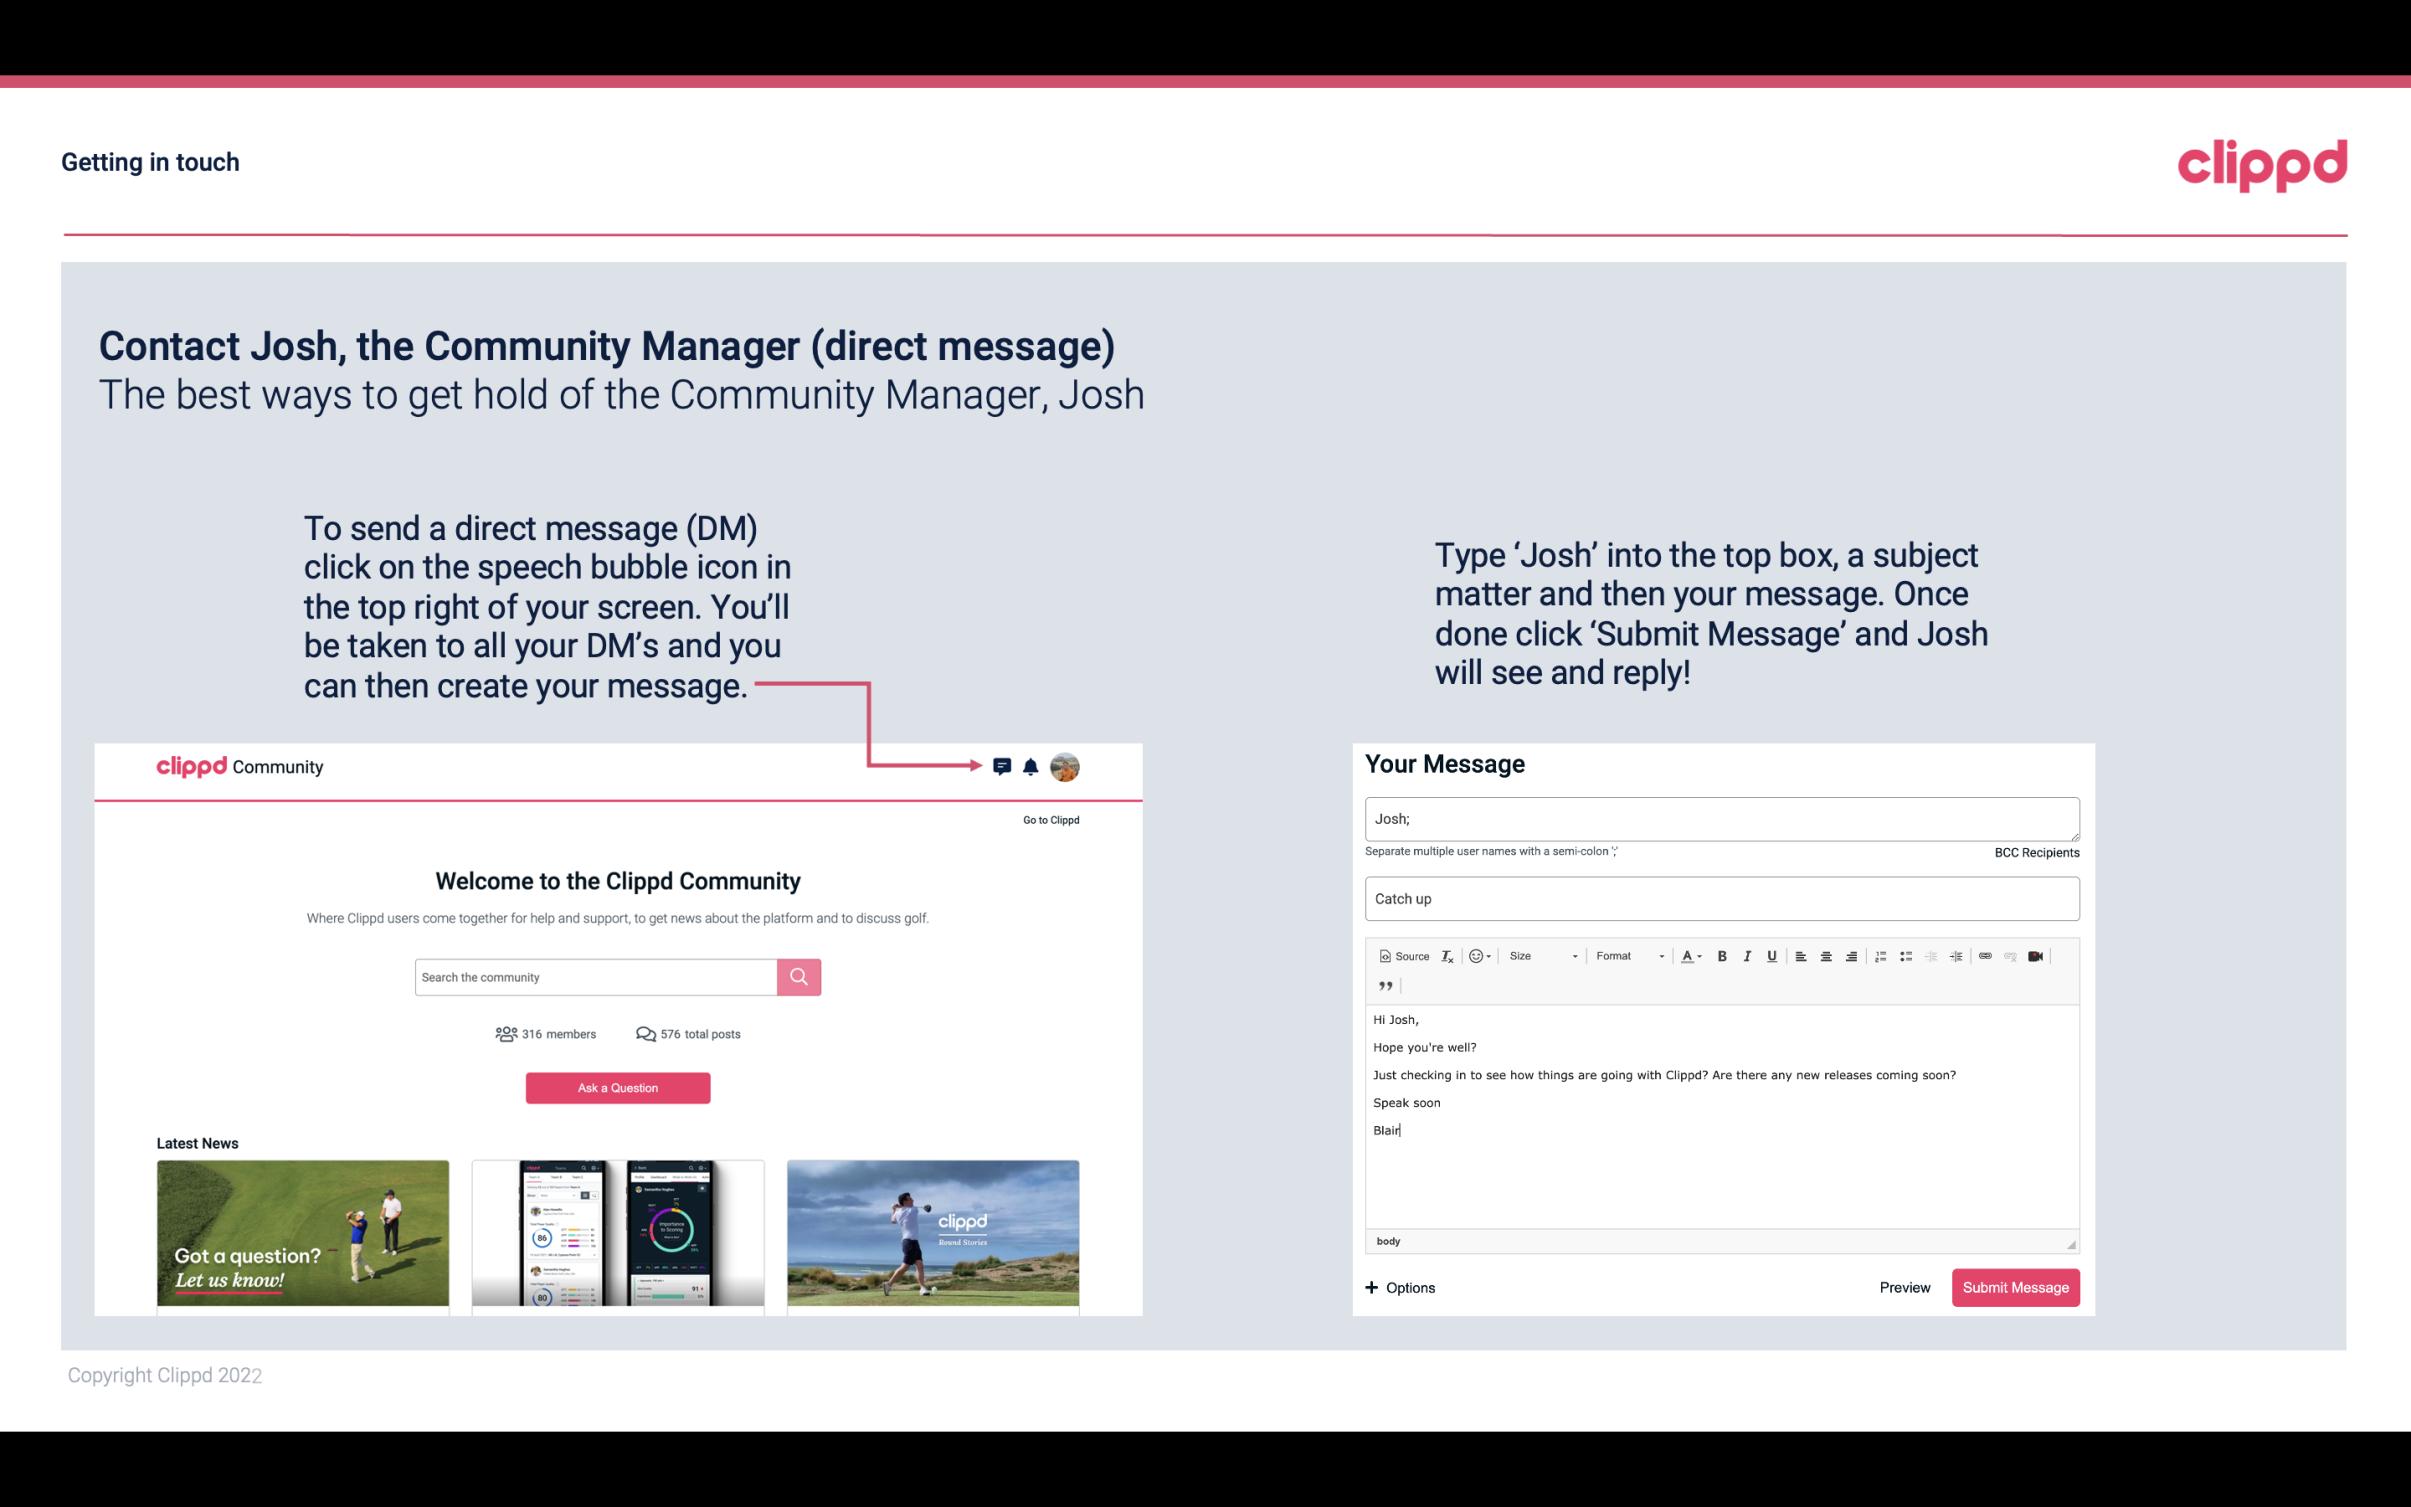
Task: Click the BCC Recipients toggle link
Action: [x=2036, y=852]
